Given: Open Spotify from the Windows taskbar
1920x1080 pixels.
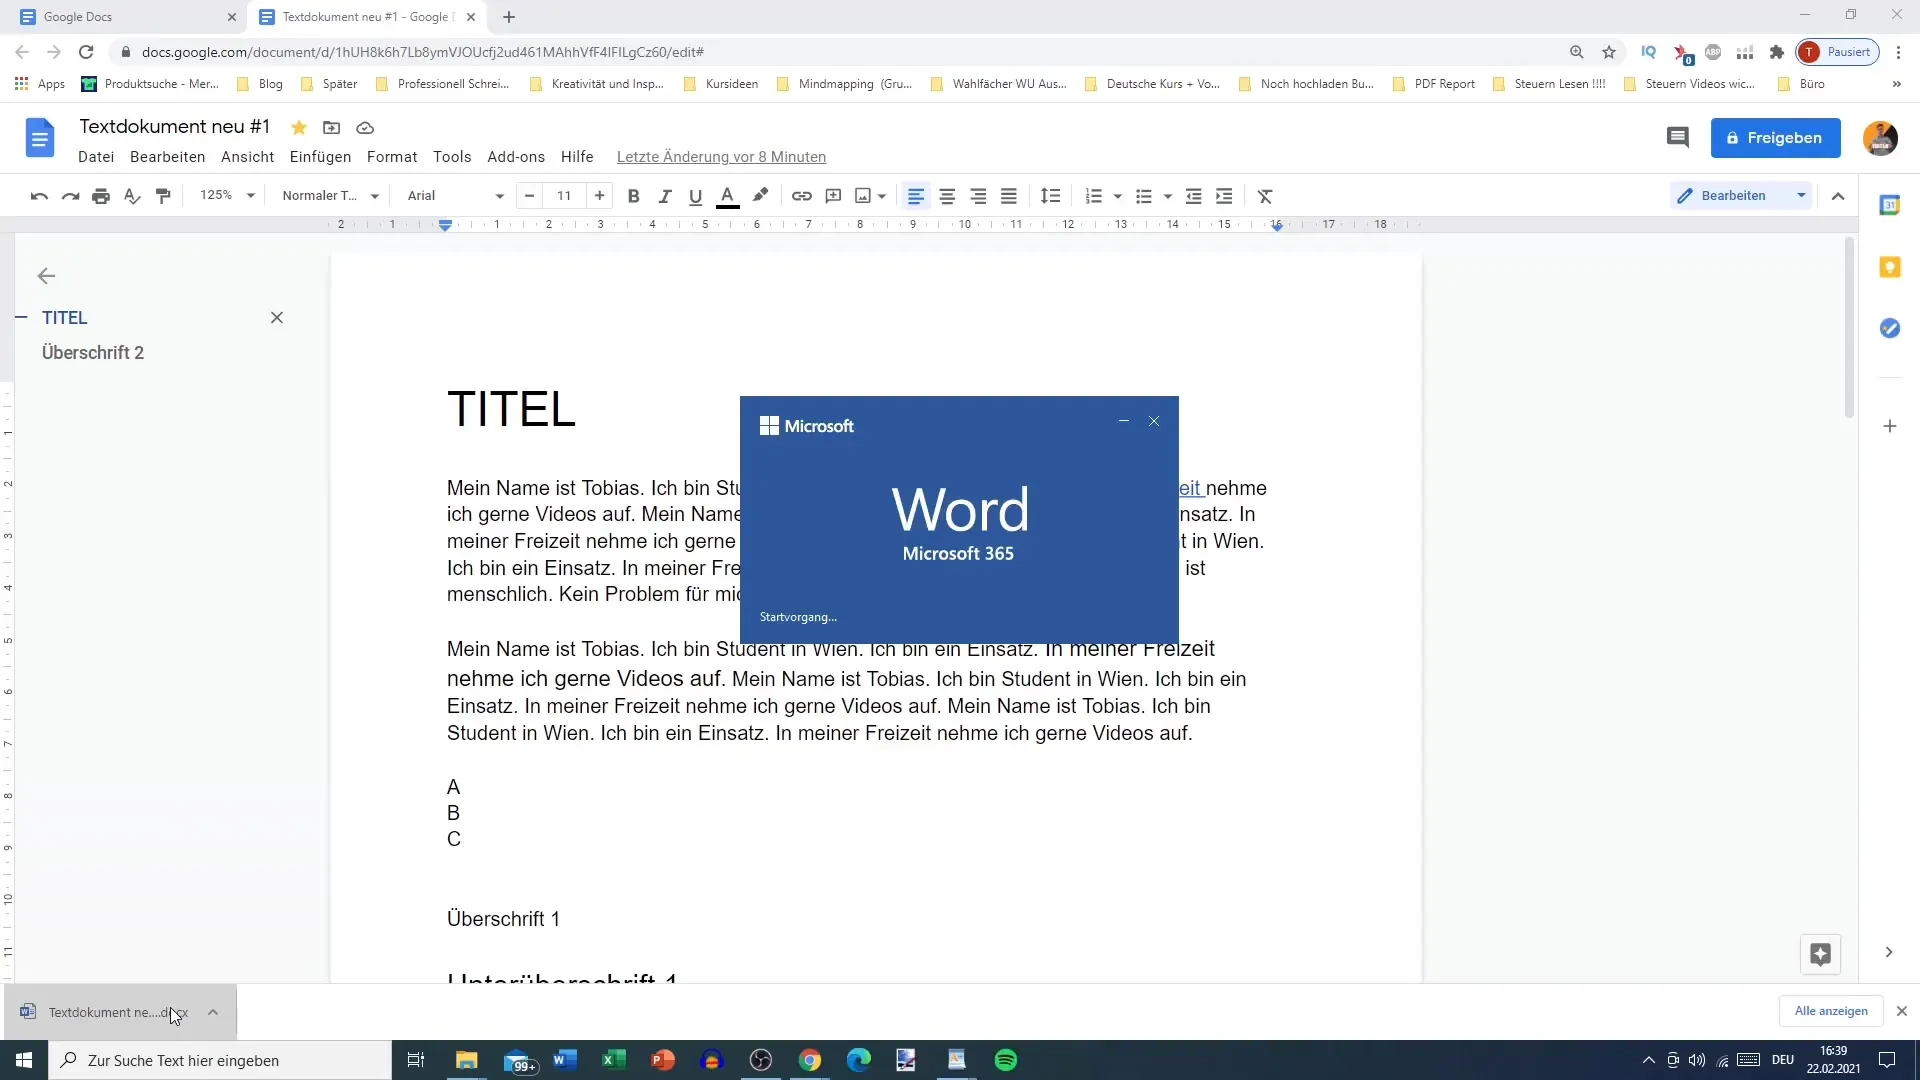Looking at the screenshot, I should 1006,1060.
